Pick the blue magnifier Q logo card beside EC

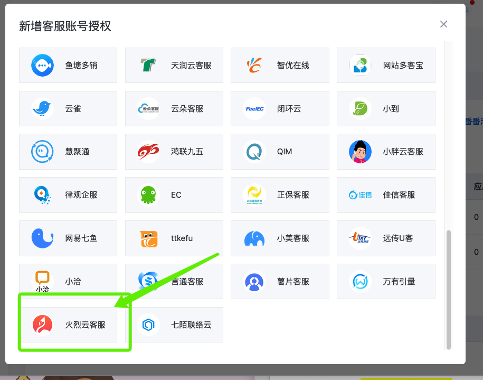tap(68, 195)
